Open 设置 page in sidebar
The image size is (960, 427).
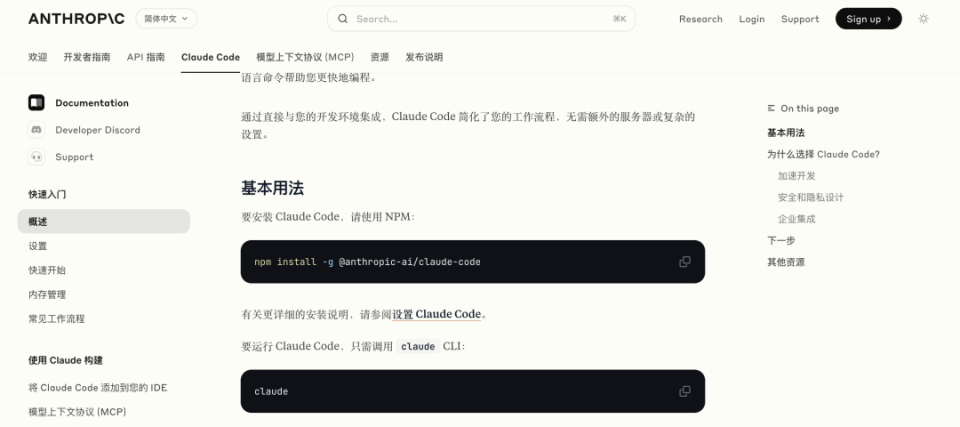[37, 246]
